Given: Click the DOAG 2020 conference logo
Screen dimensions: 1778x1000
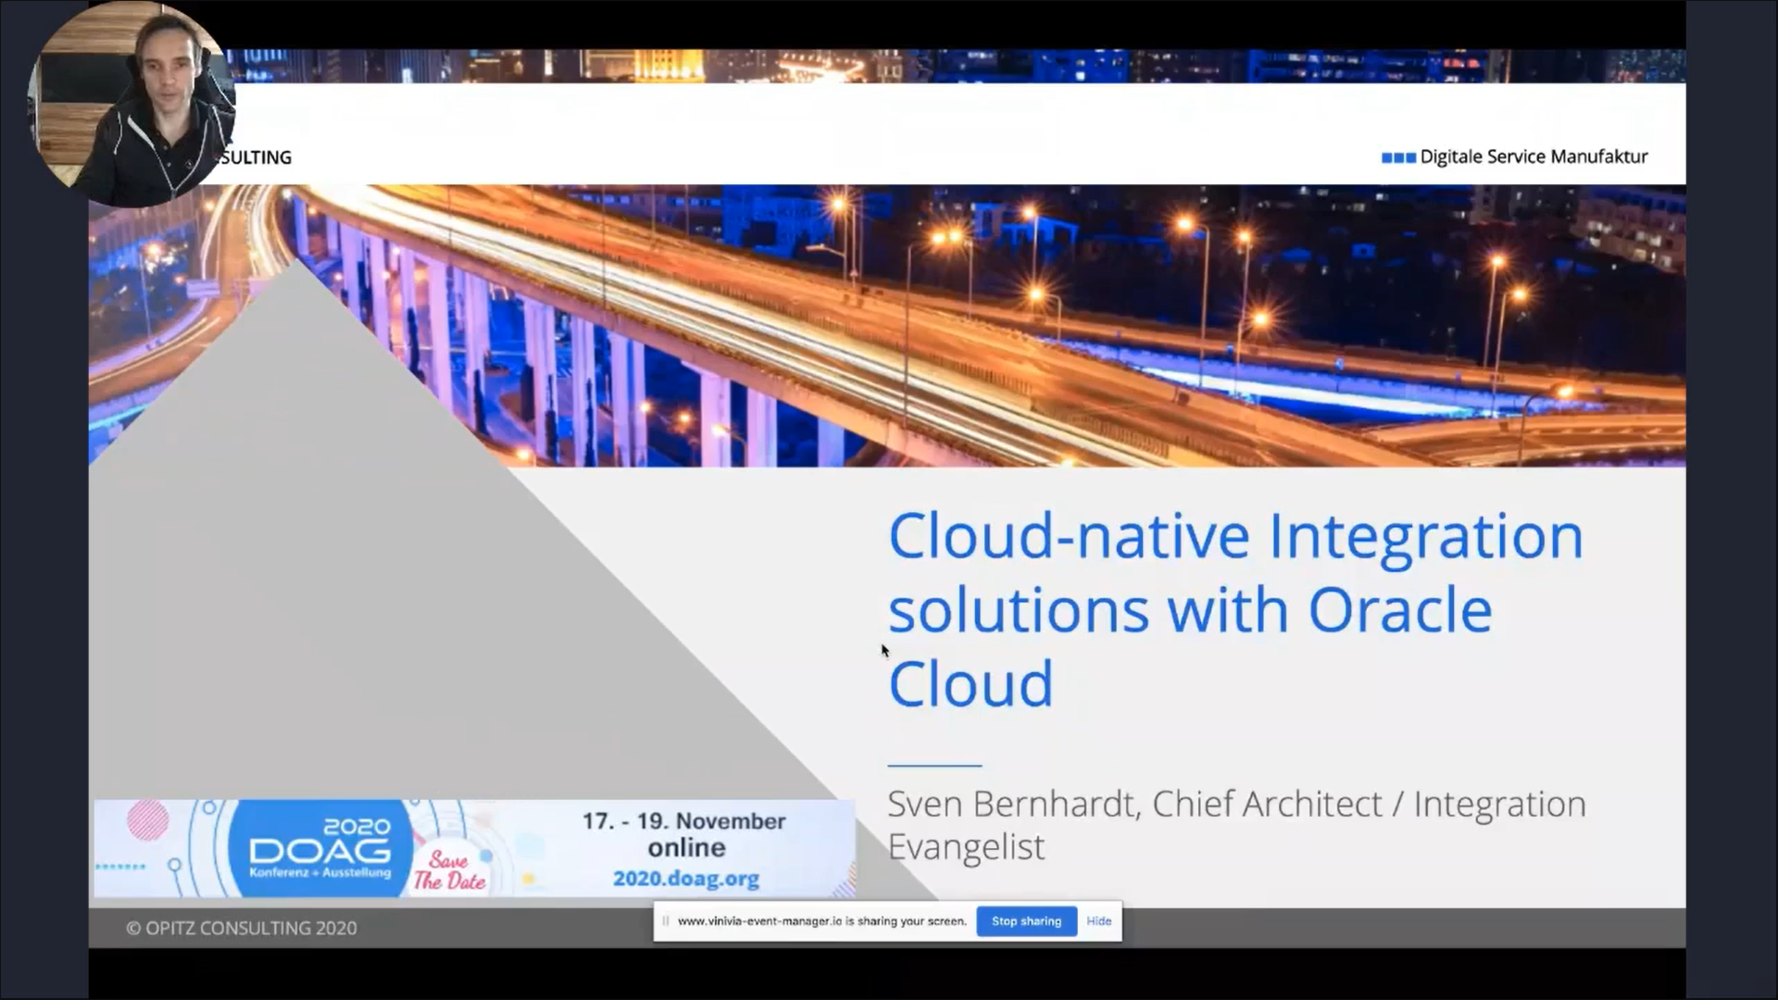Looking at the screenshot, I should pos(320,849).
